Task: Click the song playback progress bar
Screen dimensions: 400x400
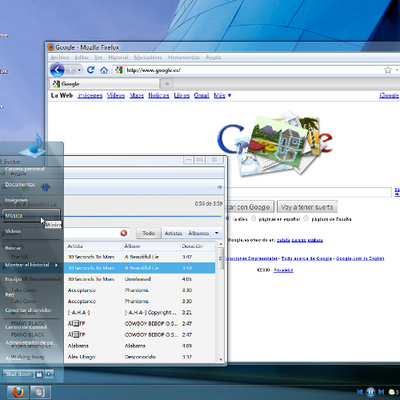Action: pyautogui.click(x=143, y=216)
